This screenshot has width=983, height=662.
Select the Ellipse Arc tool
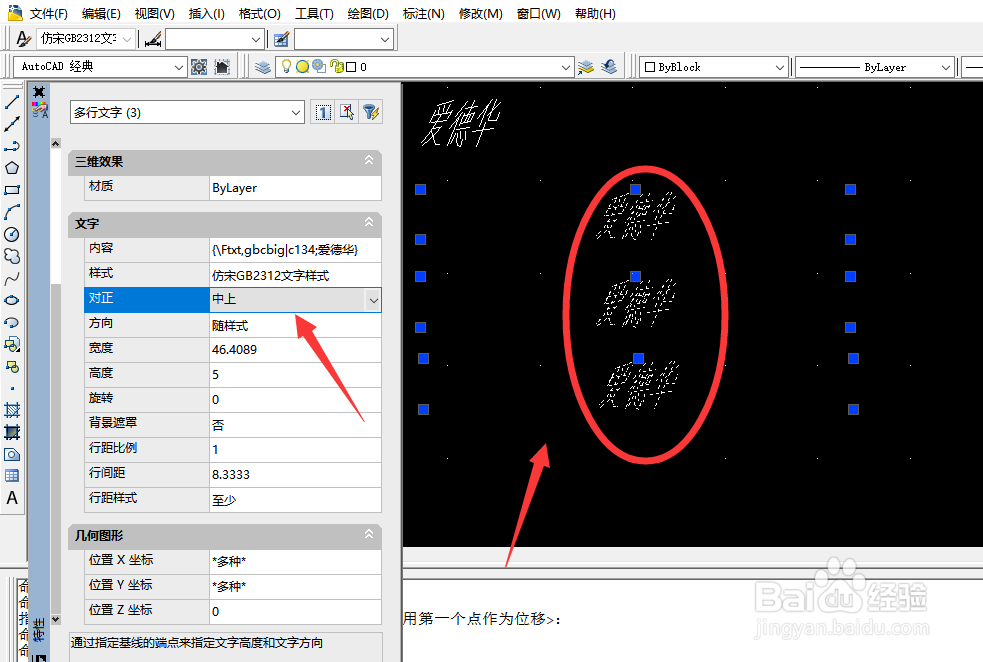tap(12, 322)
